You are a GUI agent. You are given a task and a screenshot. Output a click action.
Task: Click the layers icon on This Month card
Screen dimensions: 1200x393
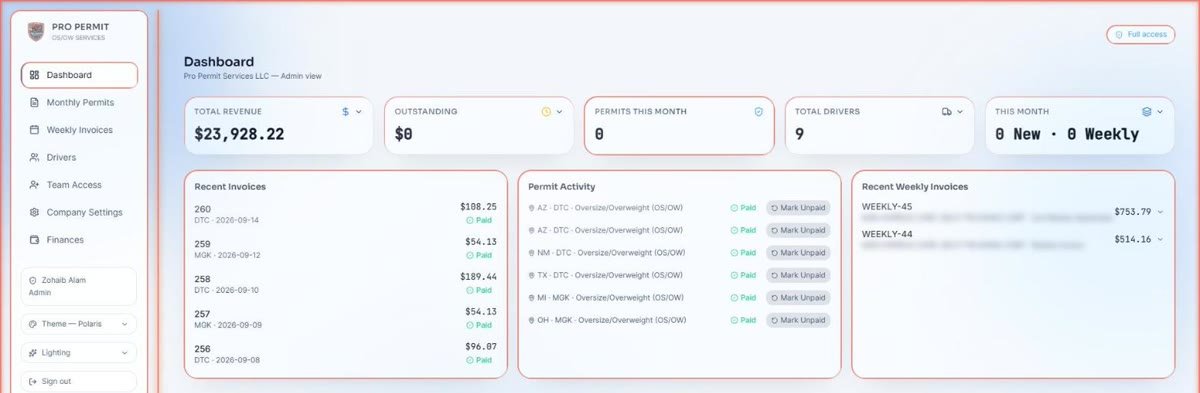(x=1146, y=112)
